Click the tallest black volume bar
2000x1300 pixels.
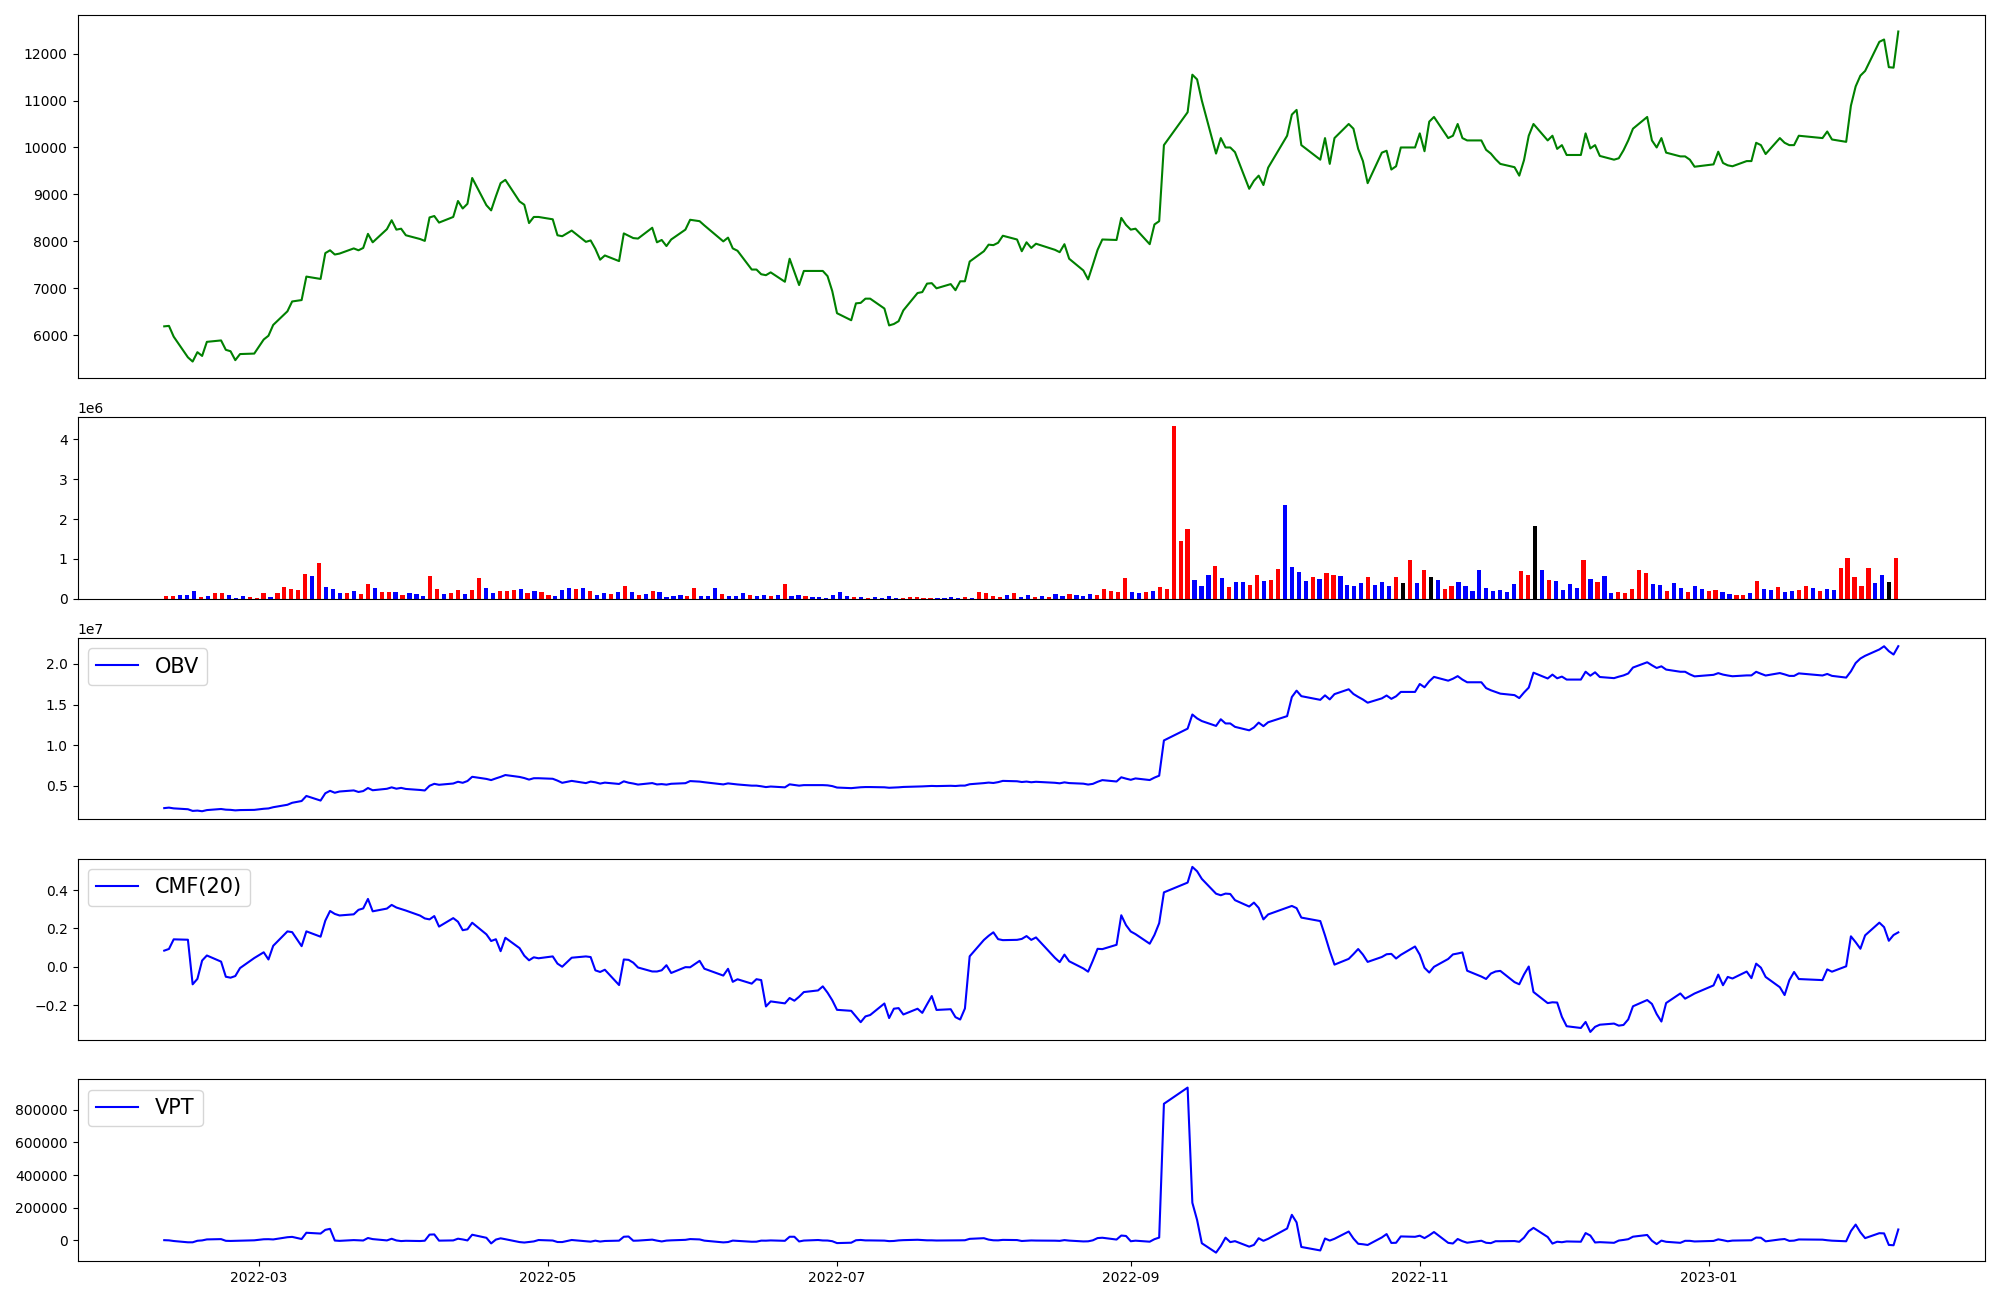tap(1535, 562)
